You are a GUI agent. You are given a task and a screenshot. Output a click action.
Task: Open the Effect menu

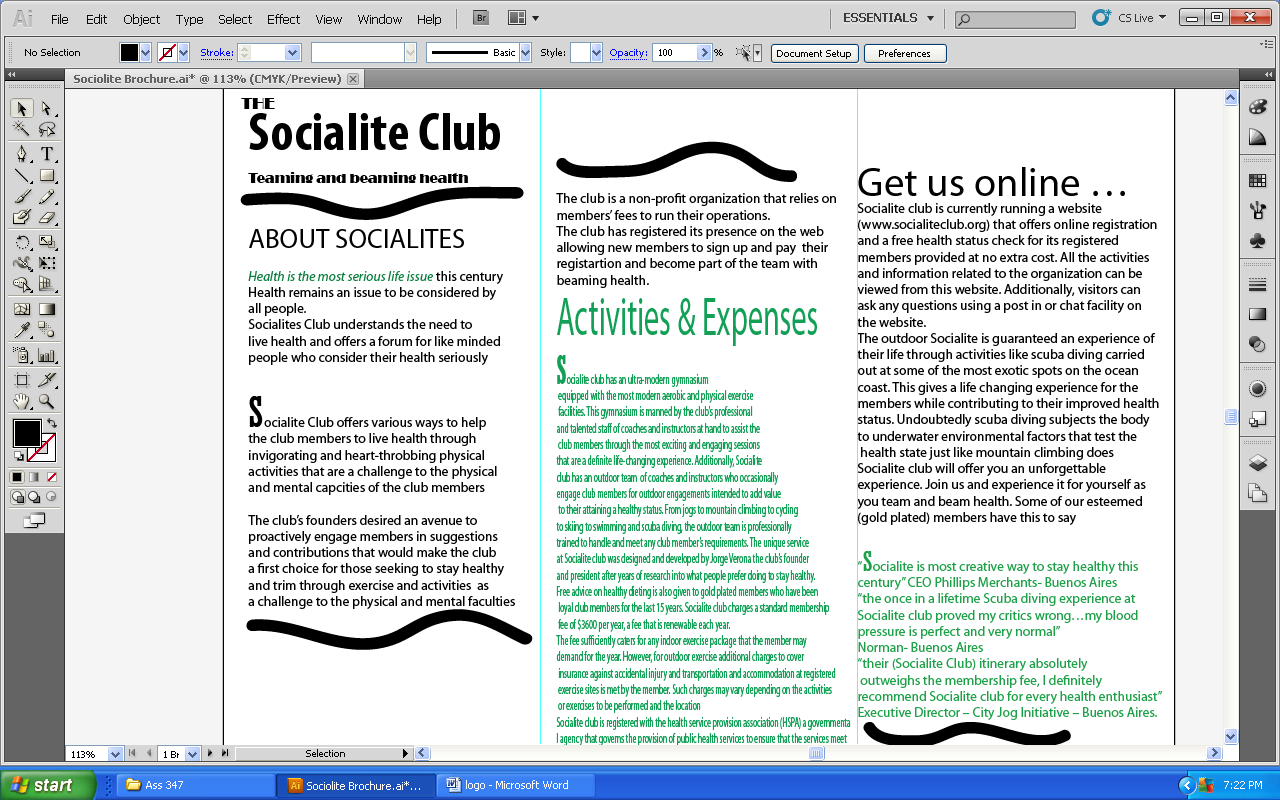click(283, 19)
